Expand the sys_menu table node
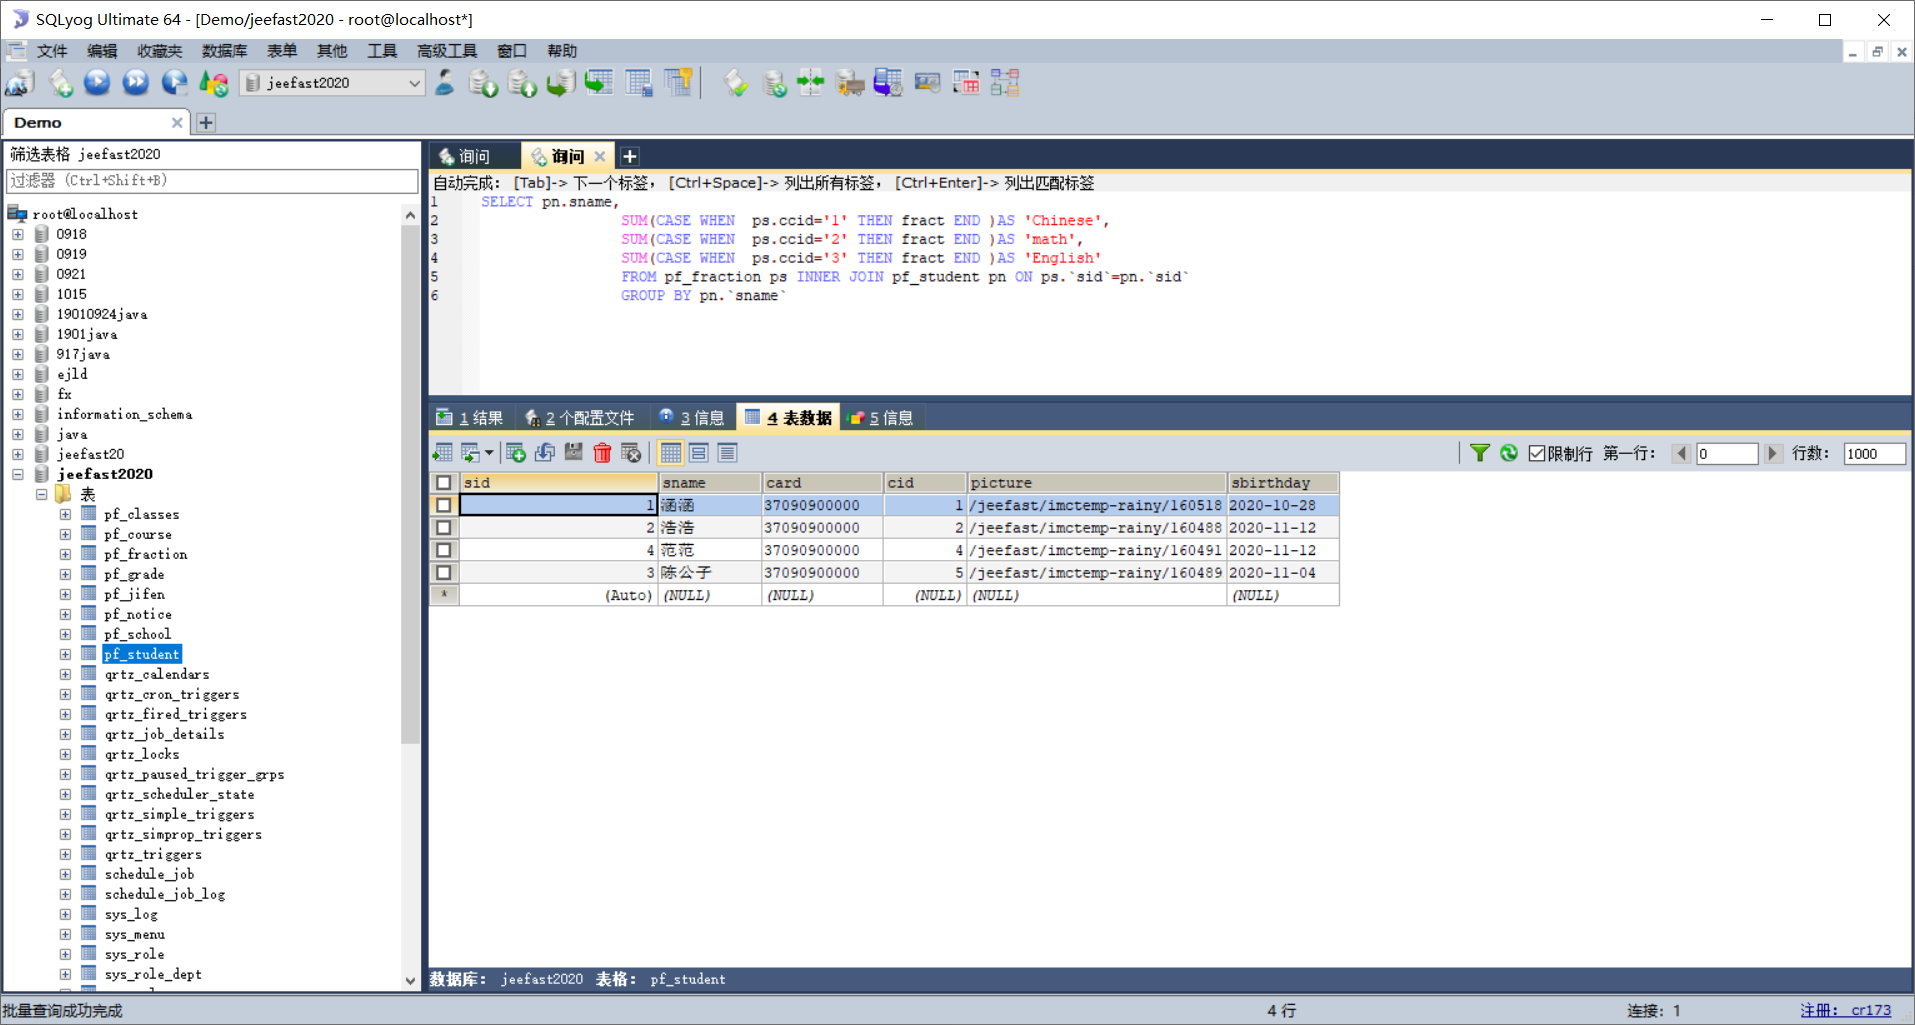The image size is (1915, 1025). click(65, 934)
